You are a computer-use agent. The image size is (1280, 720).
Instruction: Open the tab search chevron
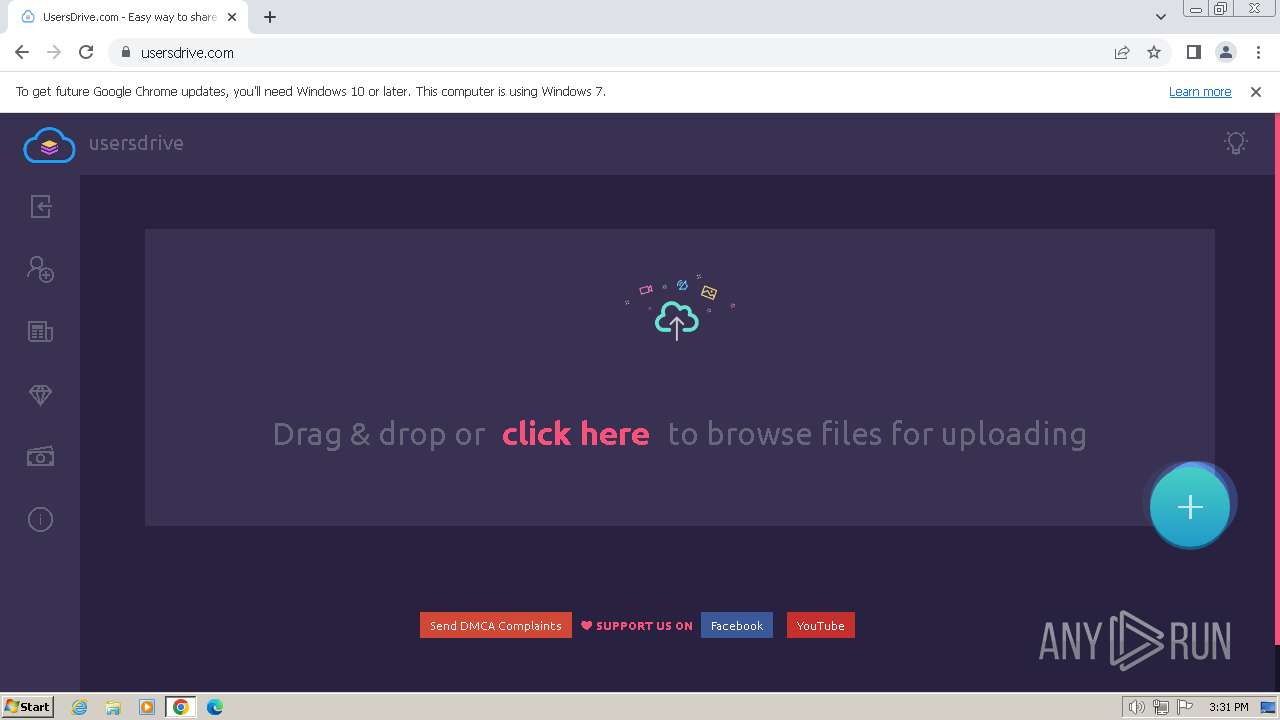[x=1160, y=16]
